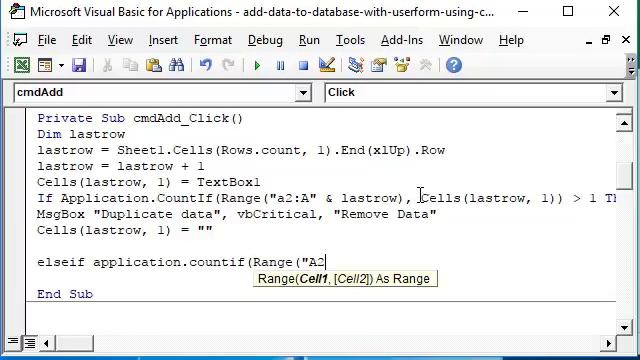
Task: Open the Add-Ins menu
Action: [x=402, y=40]
